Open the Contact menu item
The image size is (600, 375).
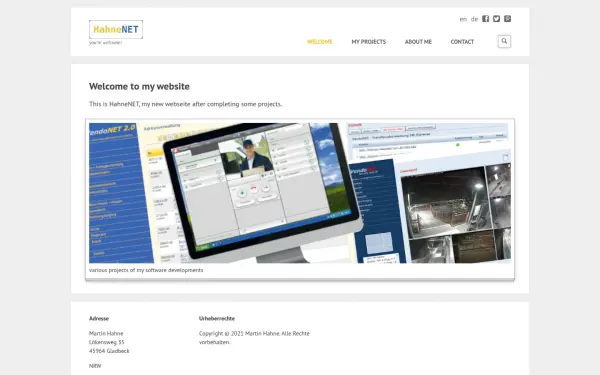tap(462, 42)
